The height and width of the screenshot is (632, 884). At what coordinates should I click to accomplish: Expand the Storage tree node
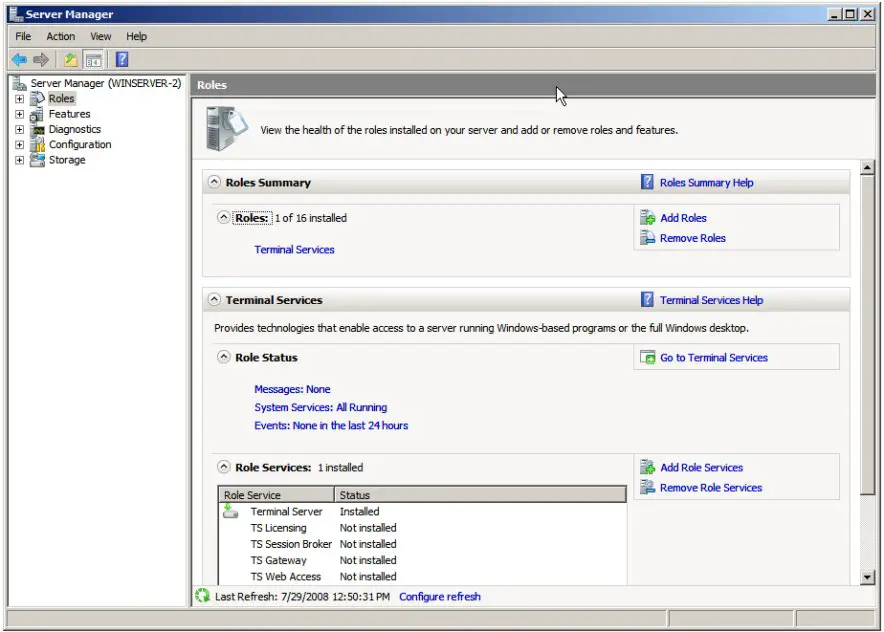click(19, 160)
